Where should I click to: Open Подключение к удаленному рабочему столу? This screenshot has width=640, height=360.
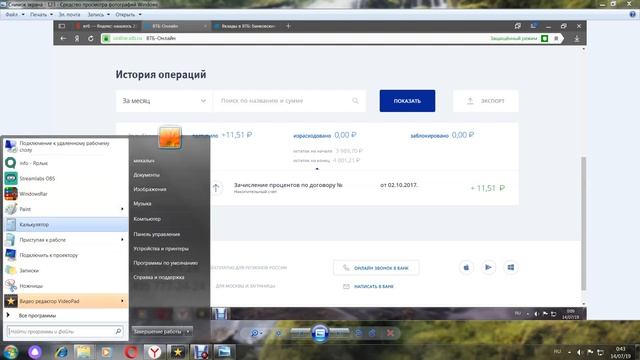click(x=66, y=147)
